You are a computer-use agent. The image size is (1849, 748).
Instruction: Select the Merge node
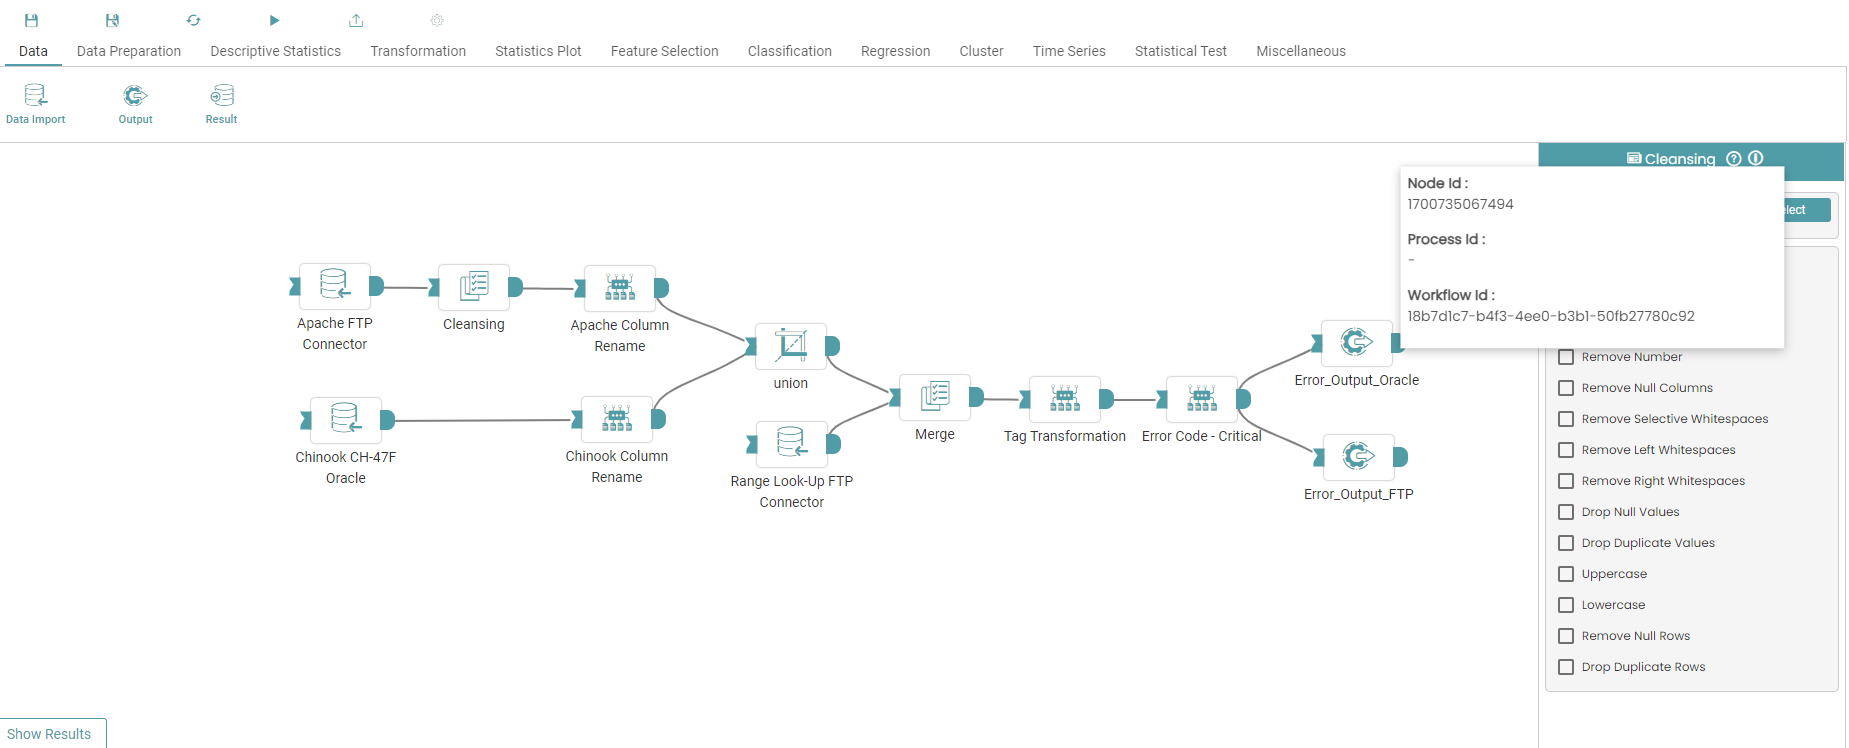tap(935, 397)
